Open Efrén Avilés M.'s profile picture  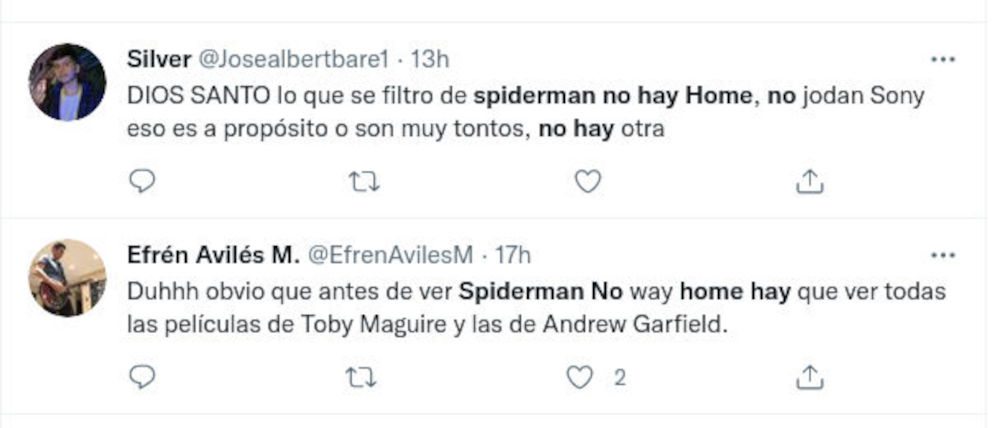point(67,278)
